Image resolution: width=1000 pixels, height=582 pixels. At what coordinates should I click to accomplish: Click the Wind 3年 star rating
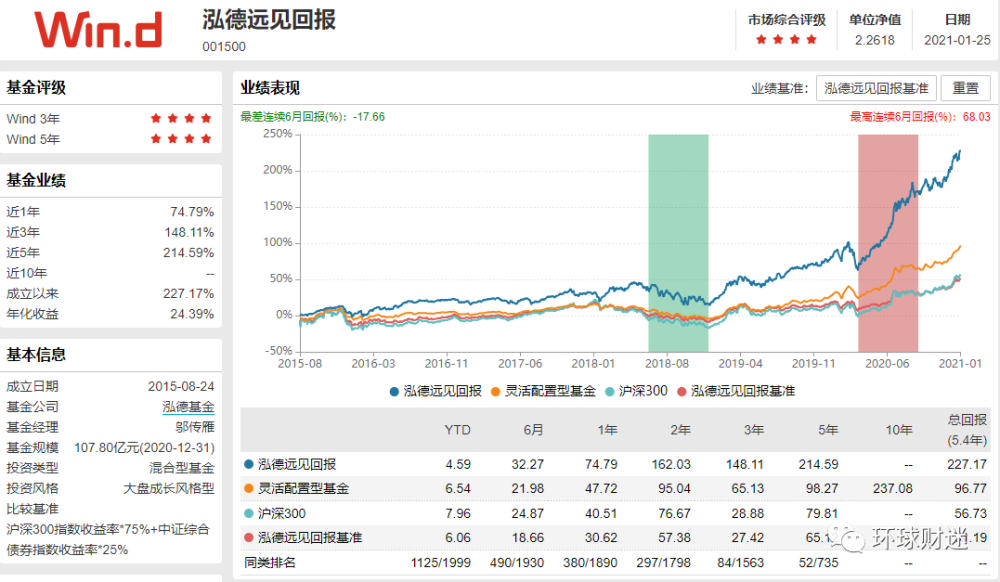(180, 119)
